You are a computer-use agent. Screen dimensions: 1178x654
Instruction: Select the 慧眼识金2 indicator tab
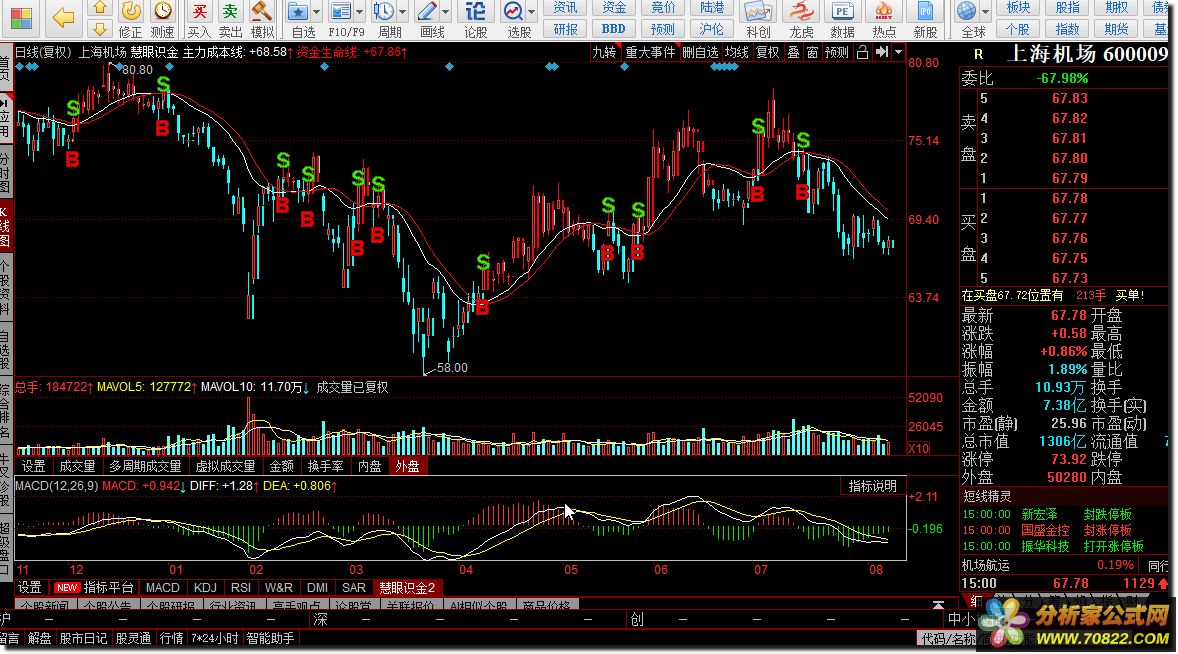tap(406, 587)
